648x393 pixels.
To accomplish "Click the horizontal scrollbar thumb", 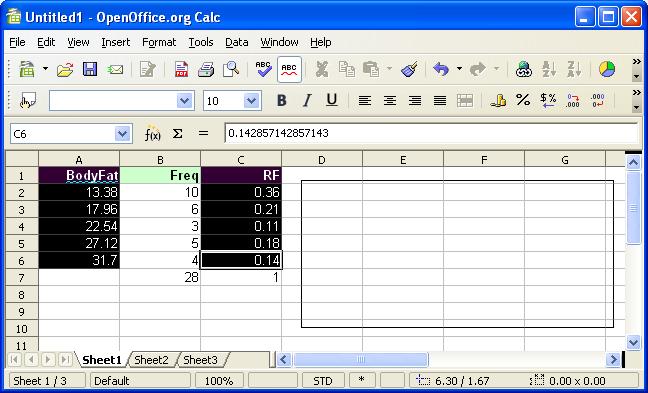I will (361, 360).
